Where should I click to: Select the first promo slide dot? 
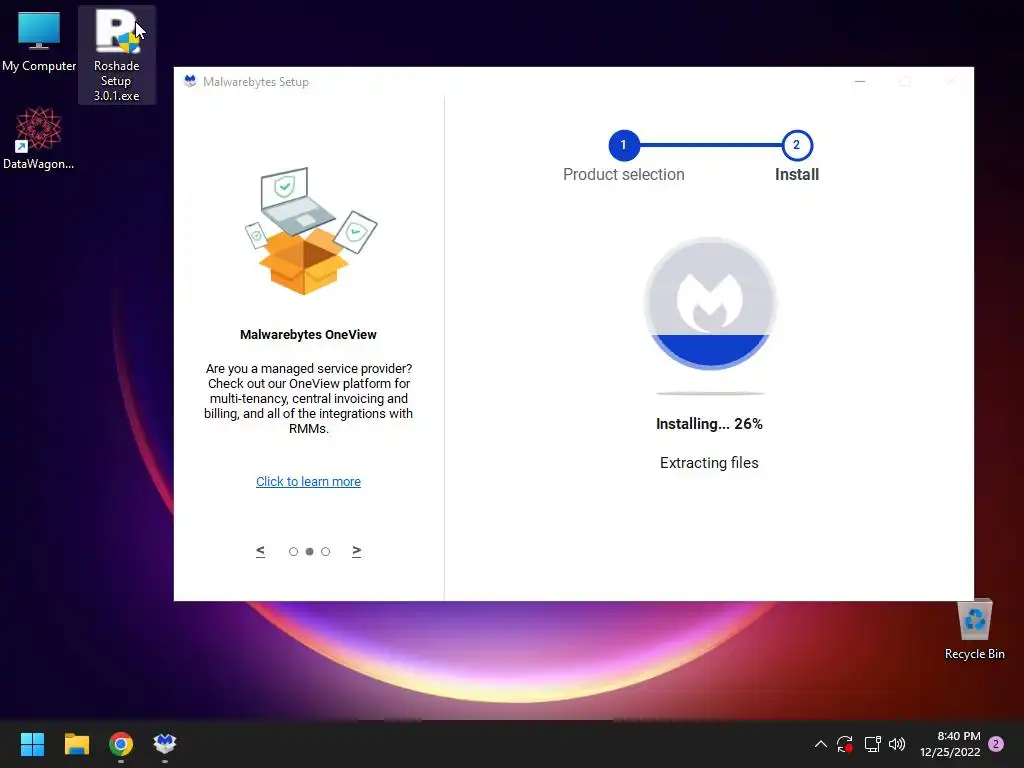pyautogui.click(x=293, y=552)
